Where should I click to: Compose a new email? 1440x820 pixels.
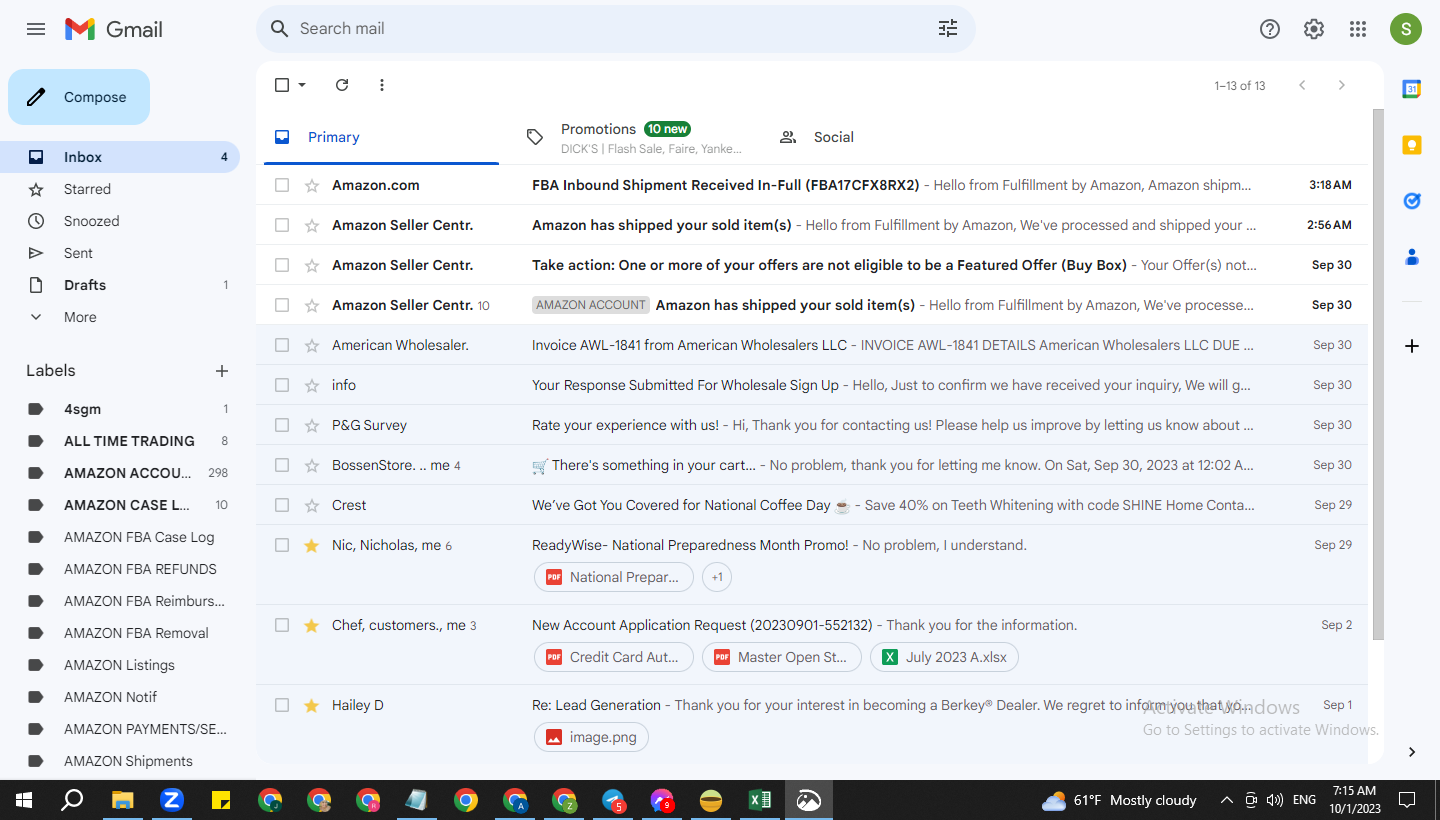tap(79, 97)
